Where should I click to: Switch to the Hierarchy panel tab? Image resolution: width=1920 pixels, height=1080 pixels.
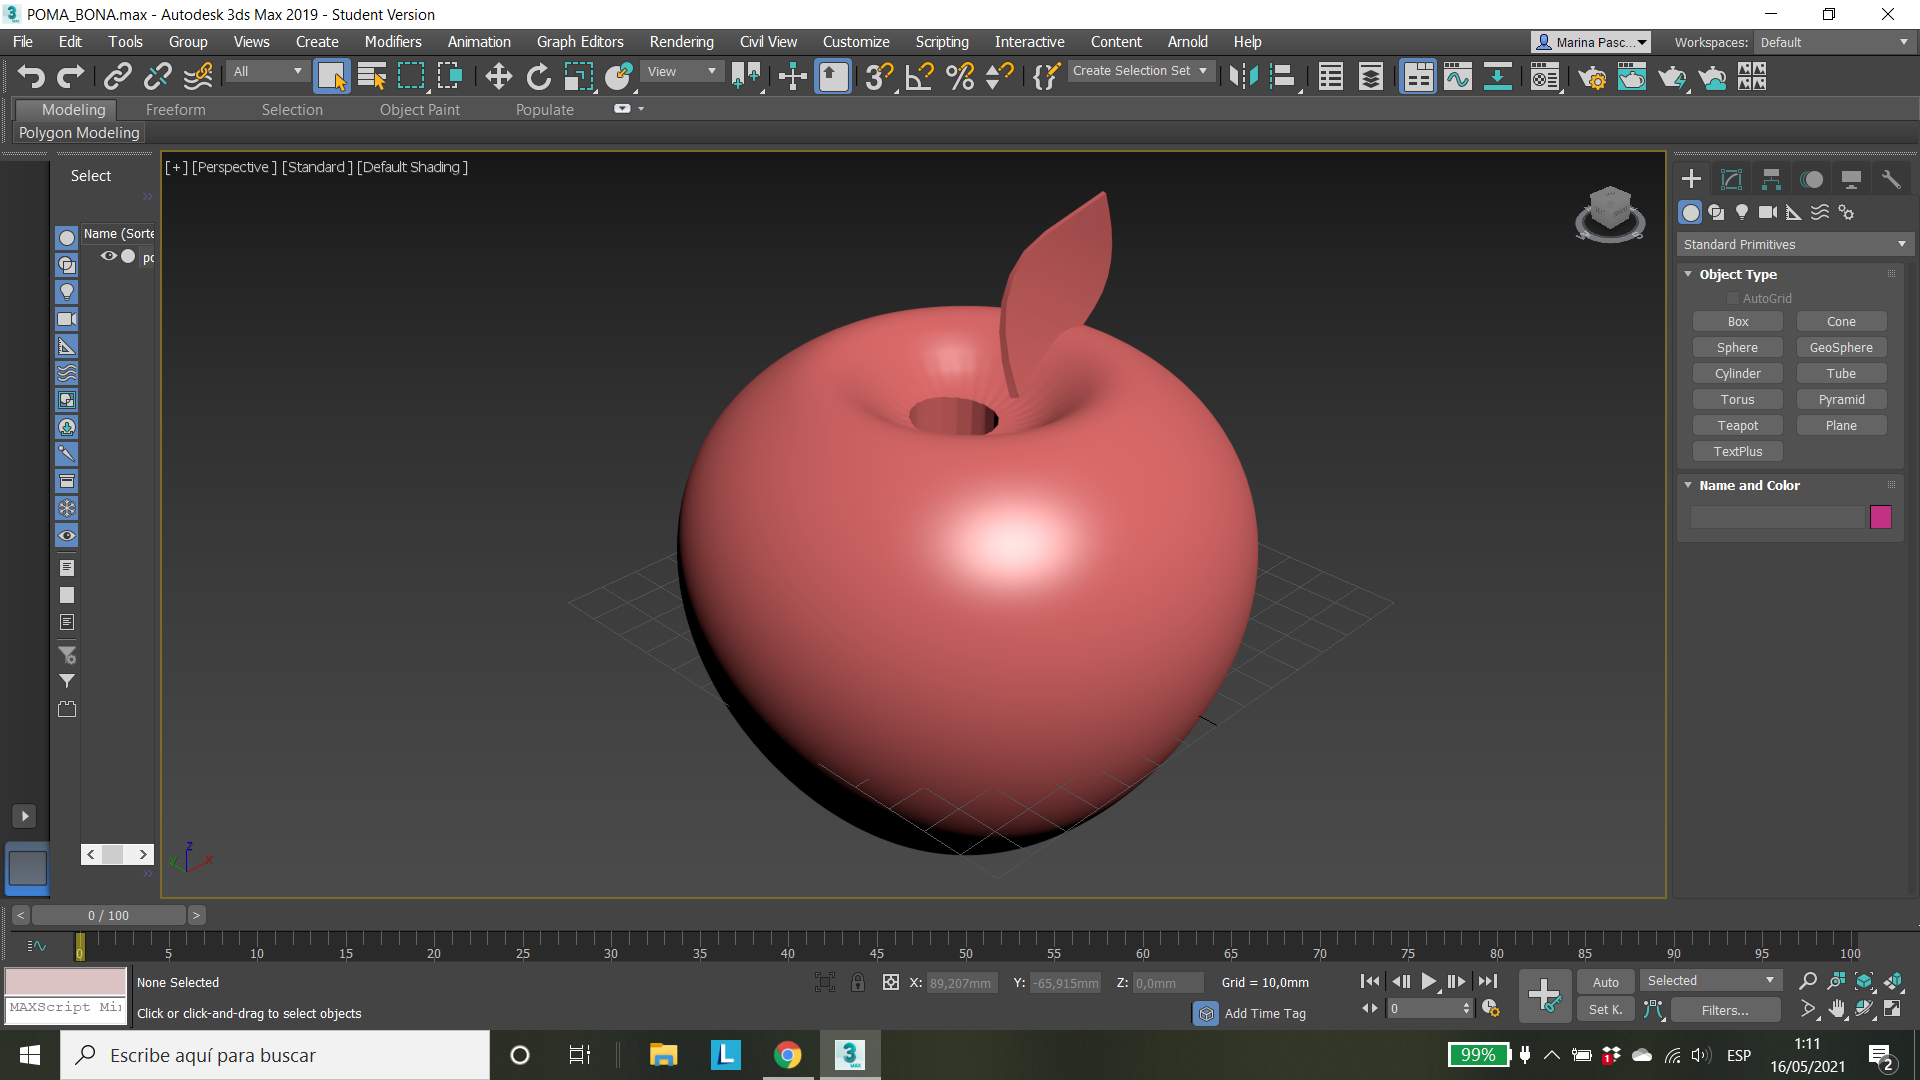[1771, 179]
